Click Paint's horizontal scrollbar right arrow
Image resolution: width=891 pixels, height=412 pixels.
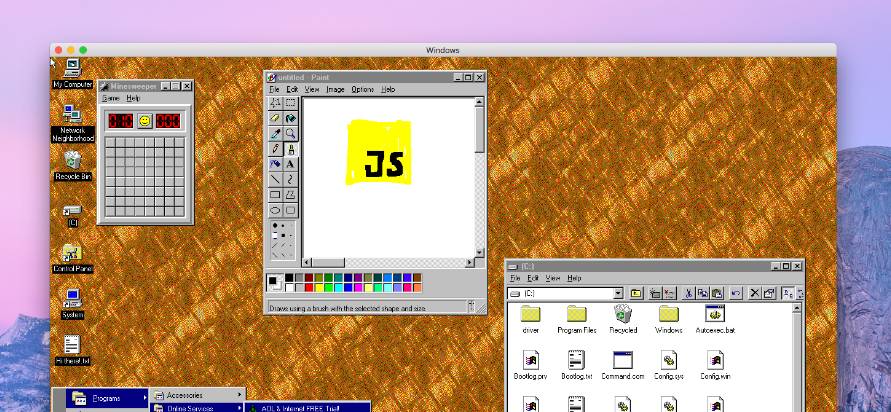click(469, 263)
